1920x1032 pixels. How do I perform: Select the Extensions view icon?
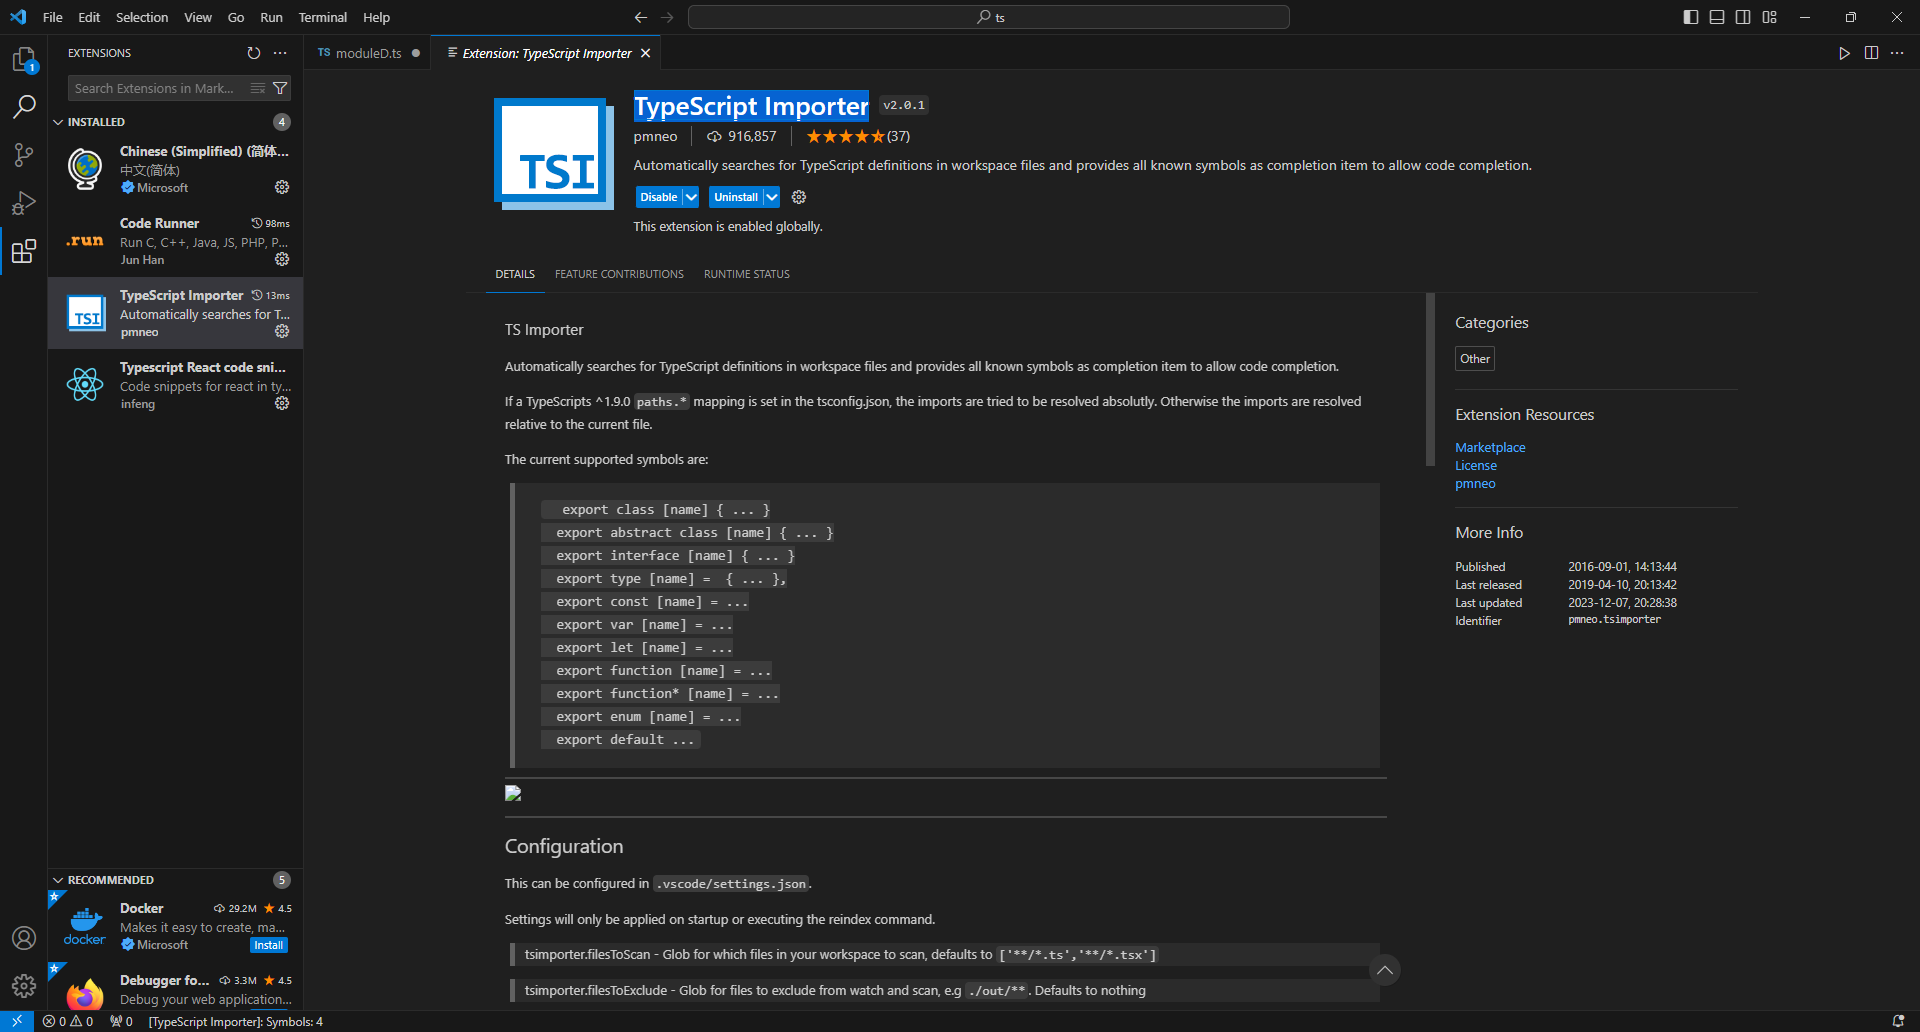tap(24, 250)
